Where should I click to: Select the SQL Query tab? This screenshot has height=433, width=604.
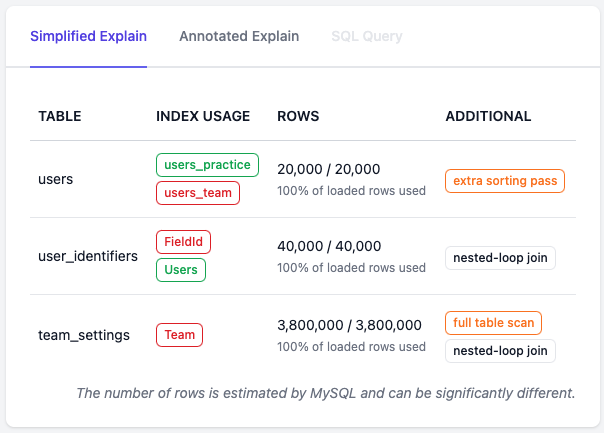(367, 36)
